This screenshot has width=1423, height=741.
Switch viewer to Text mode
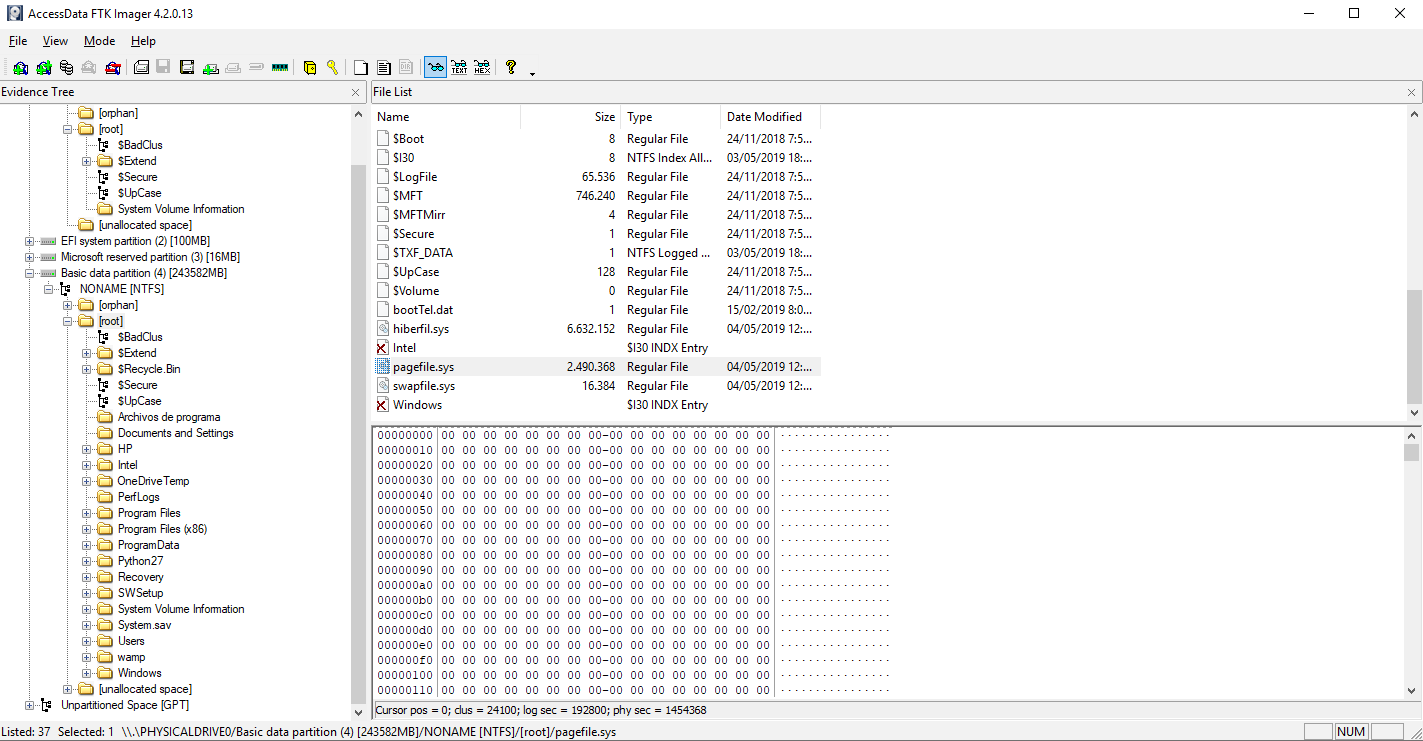tap(458, 67)
